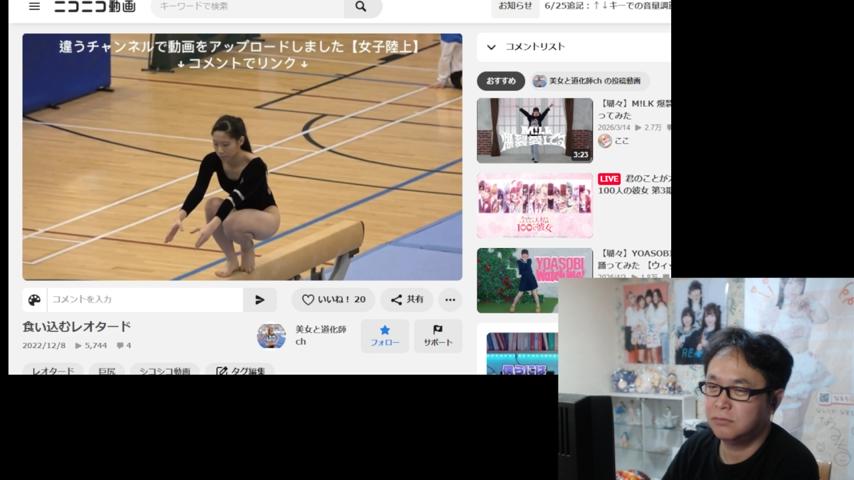Click the 【喘々】M!LK video title
Screen dimensions: 854x480
(x=635, y=109)
